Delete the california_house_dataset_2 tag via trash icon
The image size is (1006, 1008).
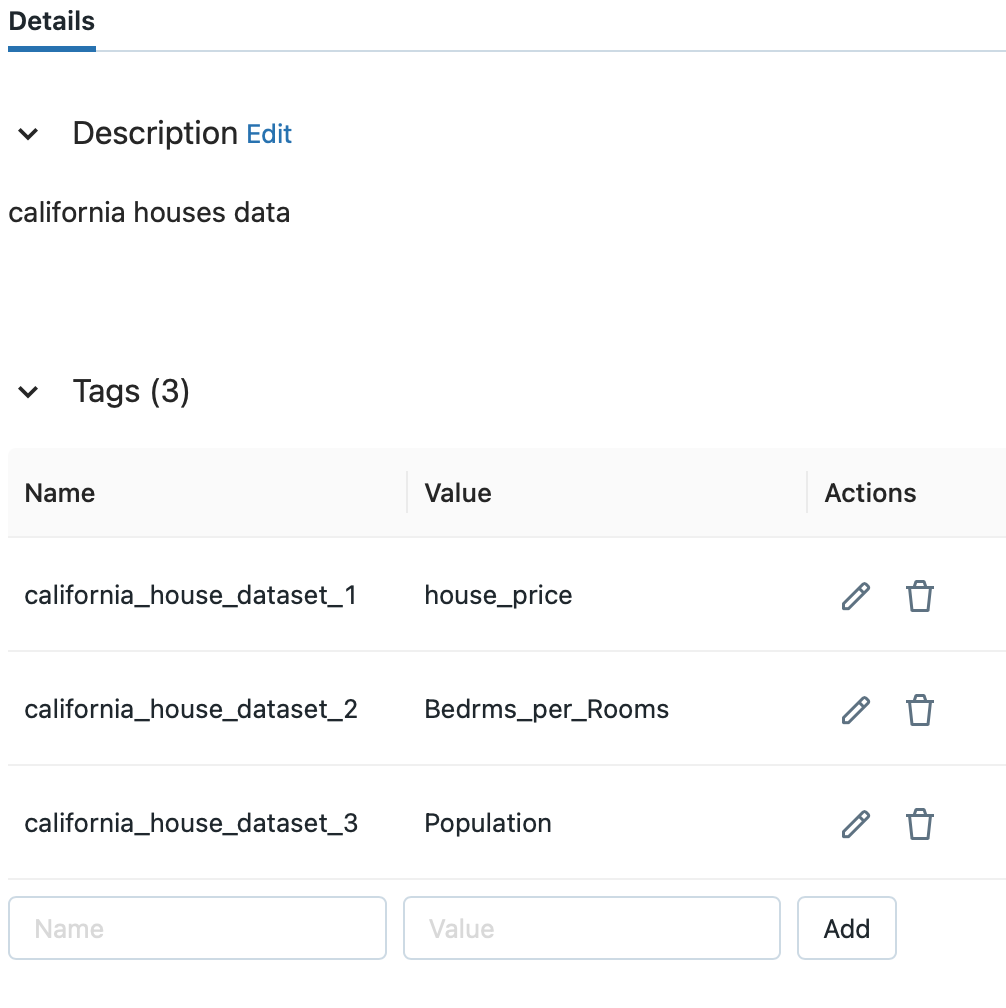[x=919, y=710]
